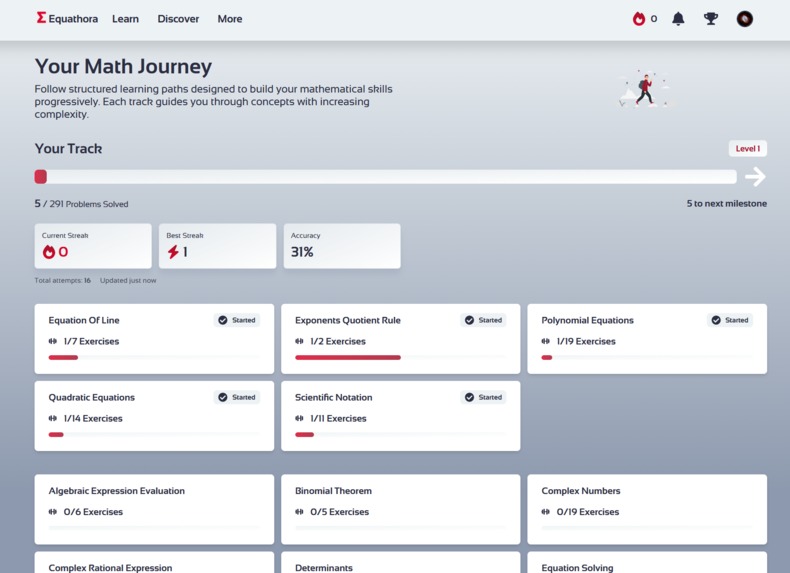Click the 'Your Track' heading
Screen dimensions: 790x573
69,149
